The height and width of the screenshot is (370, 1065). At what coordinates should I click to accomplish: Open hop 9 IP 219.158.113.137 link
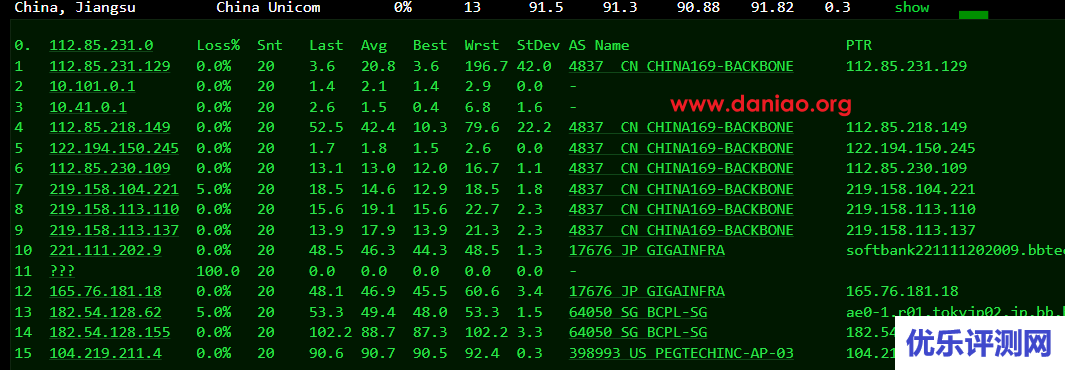tap(114, 230)
